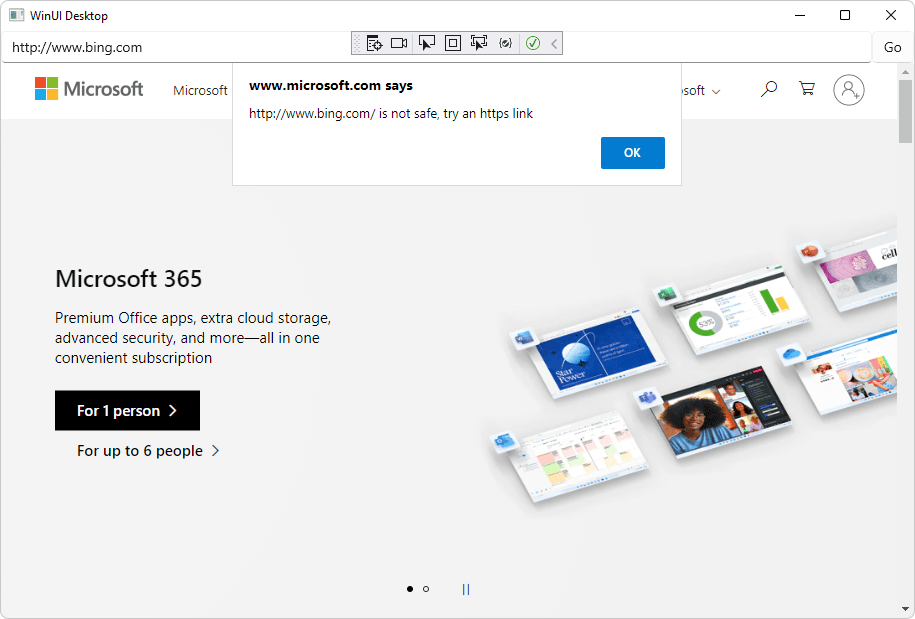
Task: Expand the All Microsoft dropdown chevron
Action: (x=716, y=92)
